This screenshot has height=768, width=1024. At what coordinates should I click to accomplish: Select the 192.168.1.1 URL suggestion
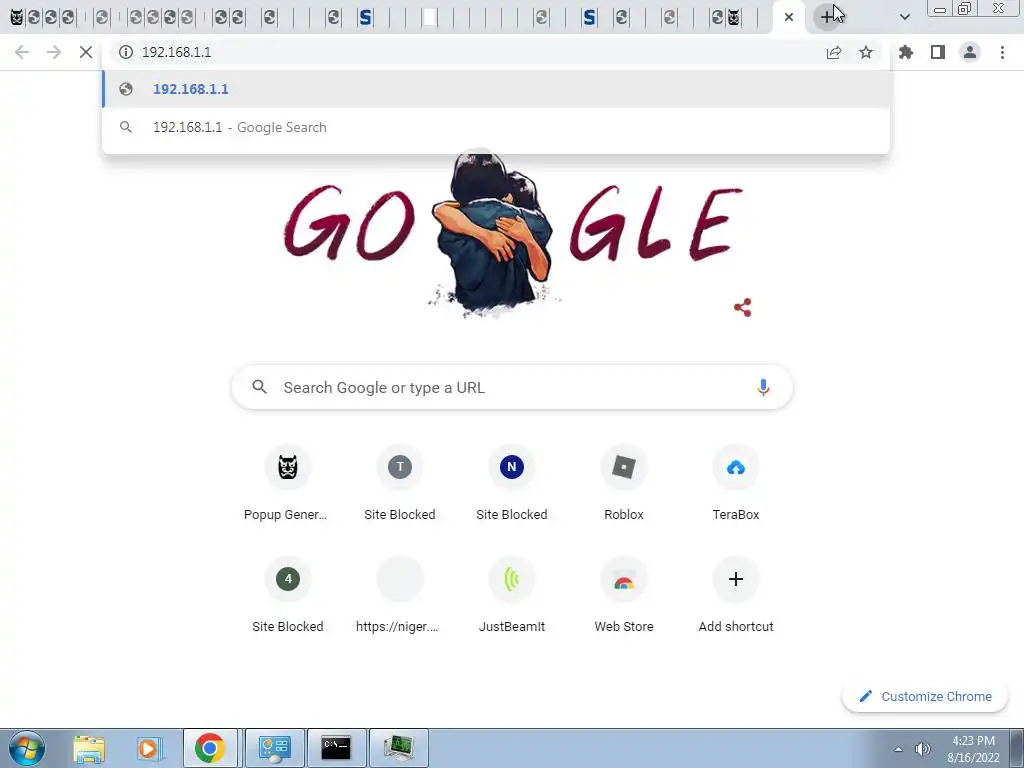496,89
